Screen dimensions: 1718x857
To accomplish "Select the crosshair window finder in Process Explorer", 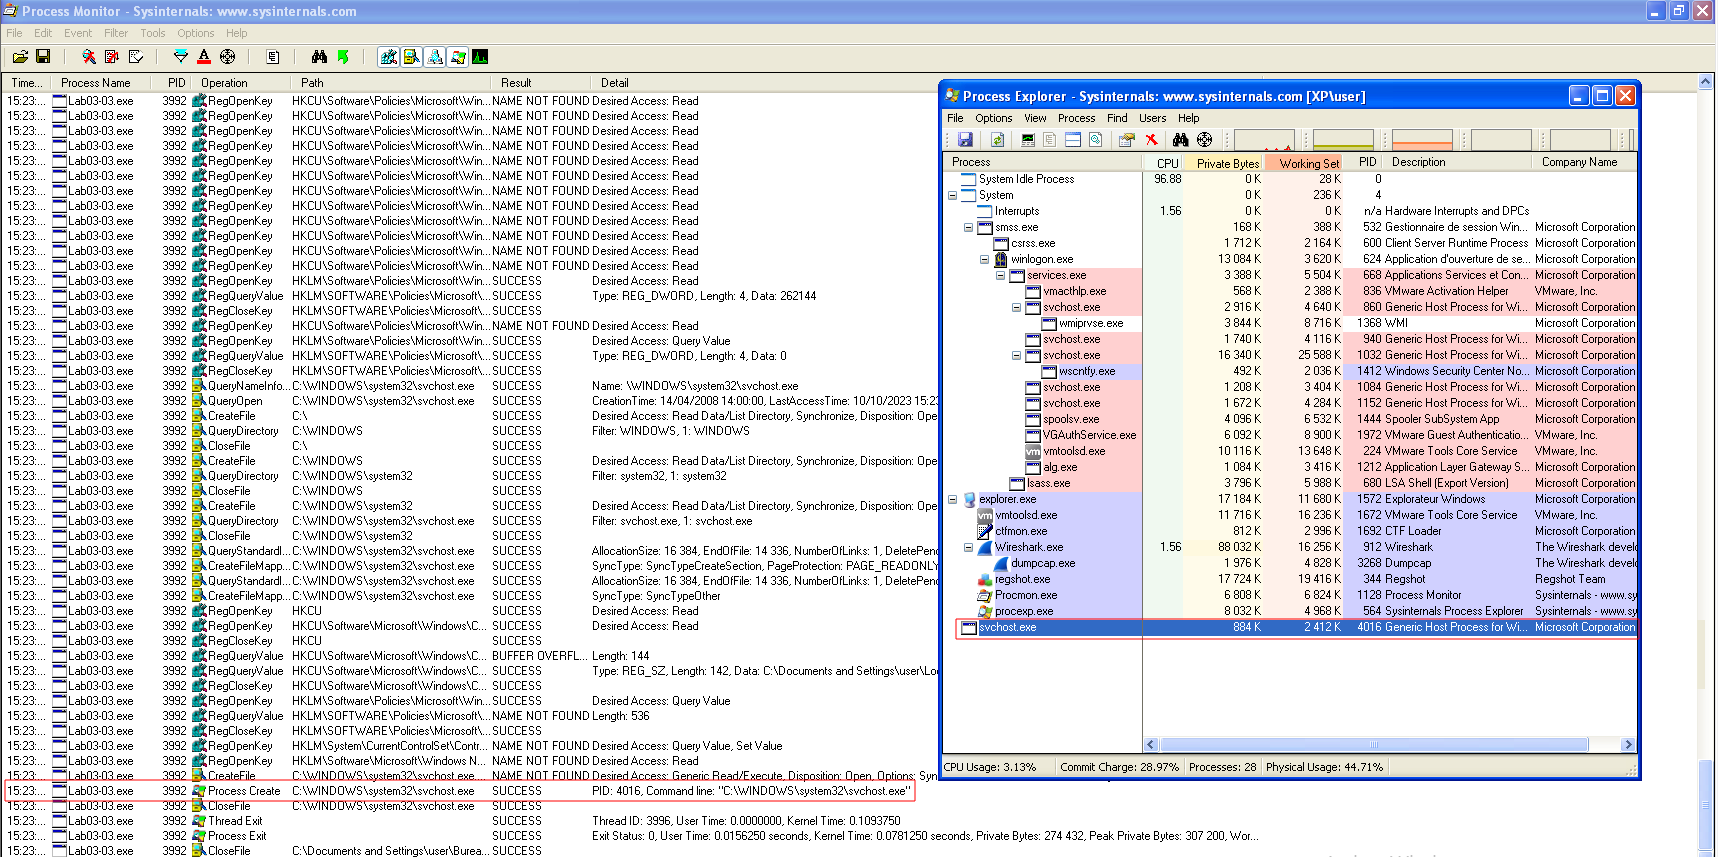I will pyautogui.click(x=1204, y=140).
